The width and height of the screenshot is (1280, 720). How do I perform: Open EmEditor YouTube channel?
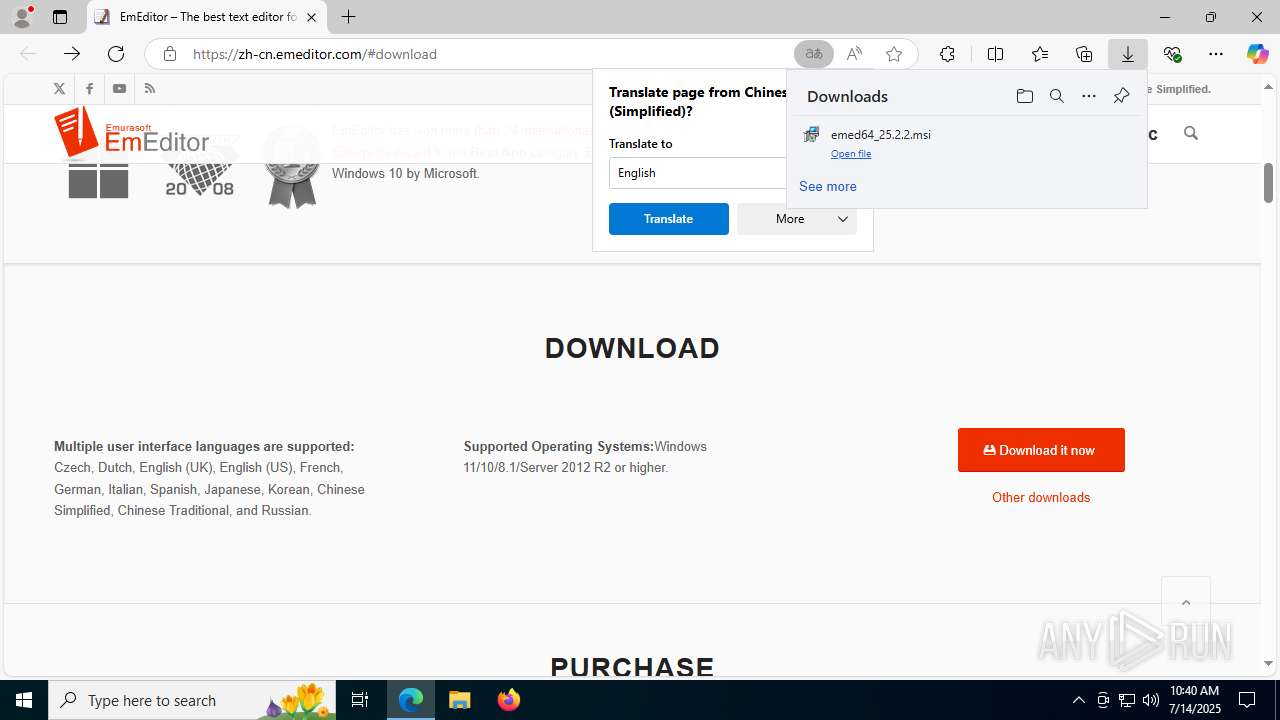tap(119, 89)
